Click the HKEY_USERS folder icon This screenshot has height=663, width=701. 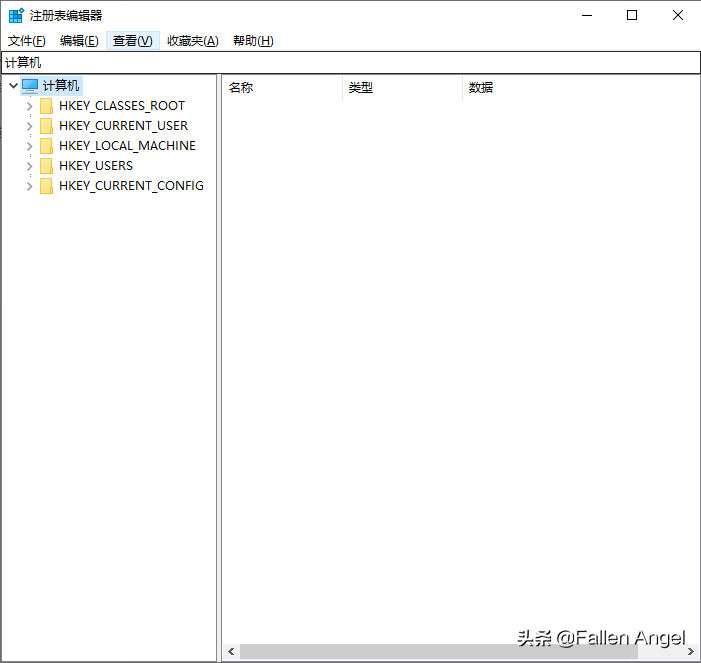tap(46, 166)
